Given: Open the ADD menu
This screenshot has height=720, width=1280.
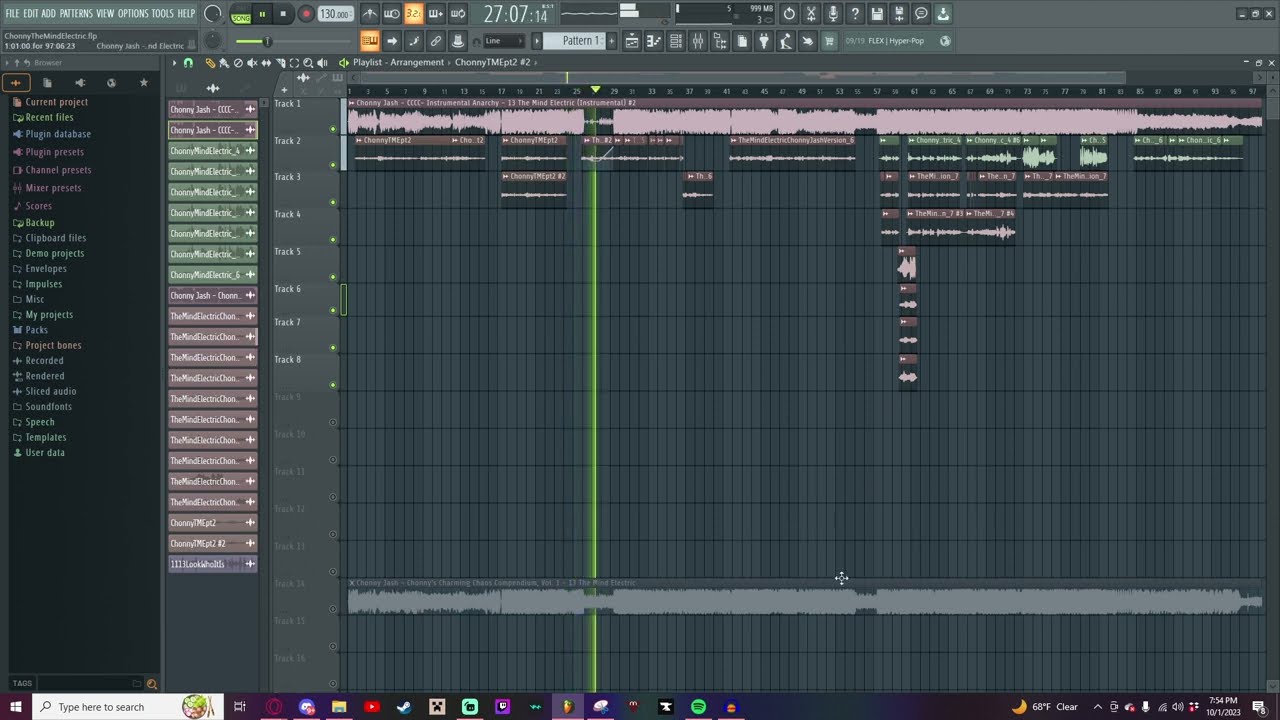Looking at the screenshot, I should 49,14.
